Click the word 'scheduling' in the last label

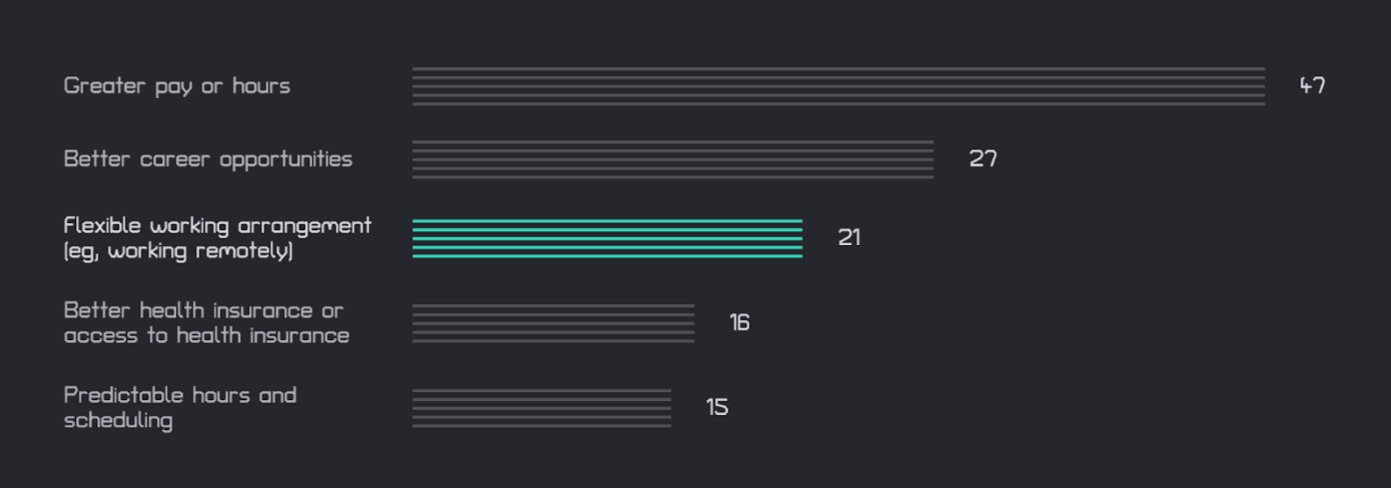pos(118,421)
